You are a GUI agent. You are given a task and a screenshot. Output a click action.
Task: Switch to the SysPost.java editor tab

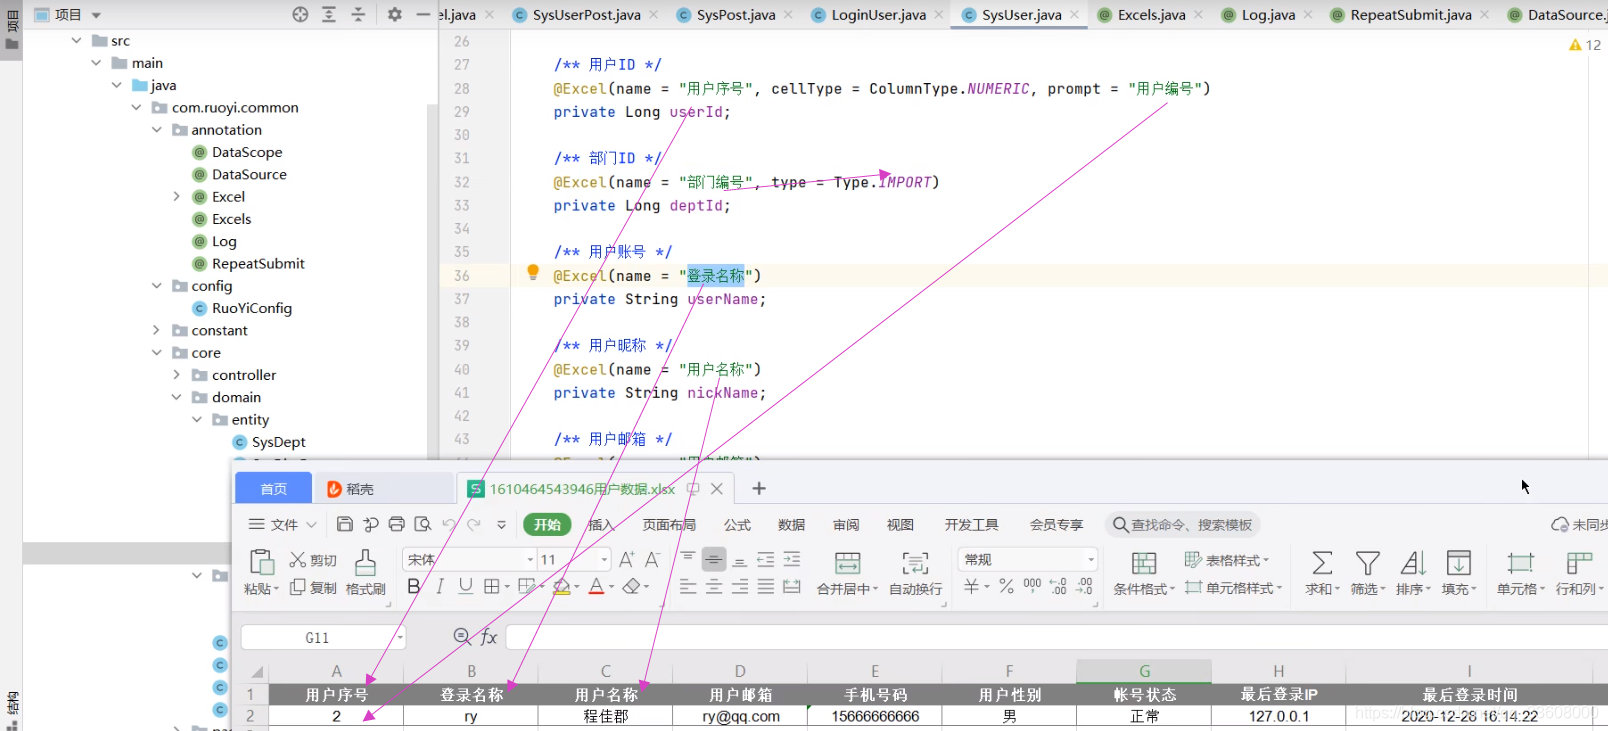(x=735, y=14)
